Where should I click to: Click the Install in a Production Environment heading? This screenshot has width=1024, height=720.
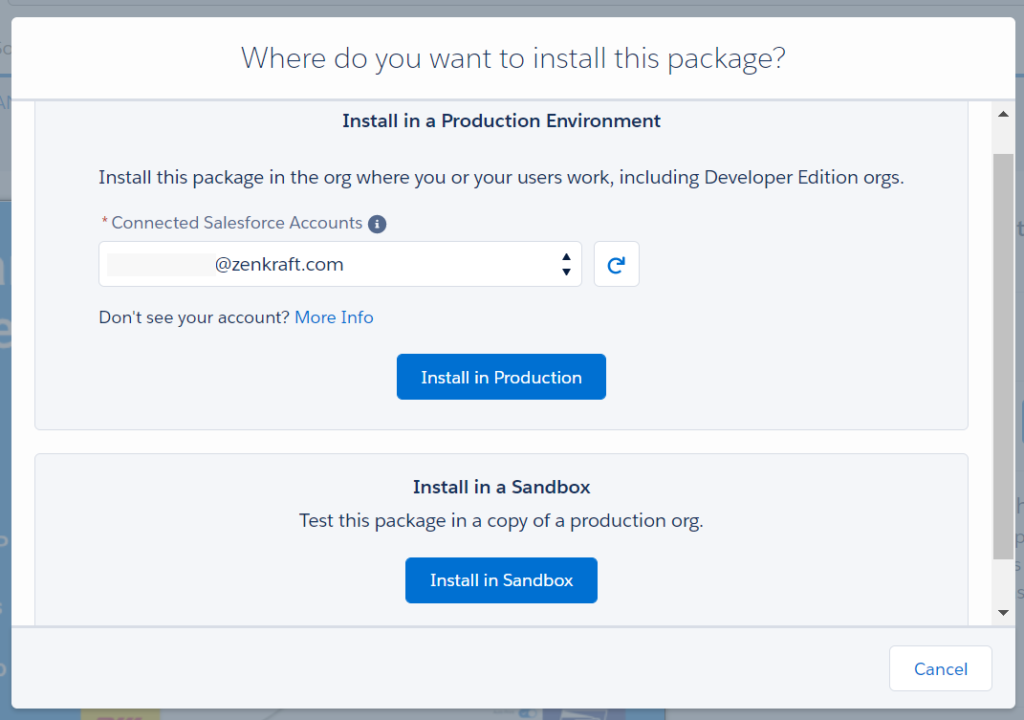coord(501,121)
